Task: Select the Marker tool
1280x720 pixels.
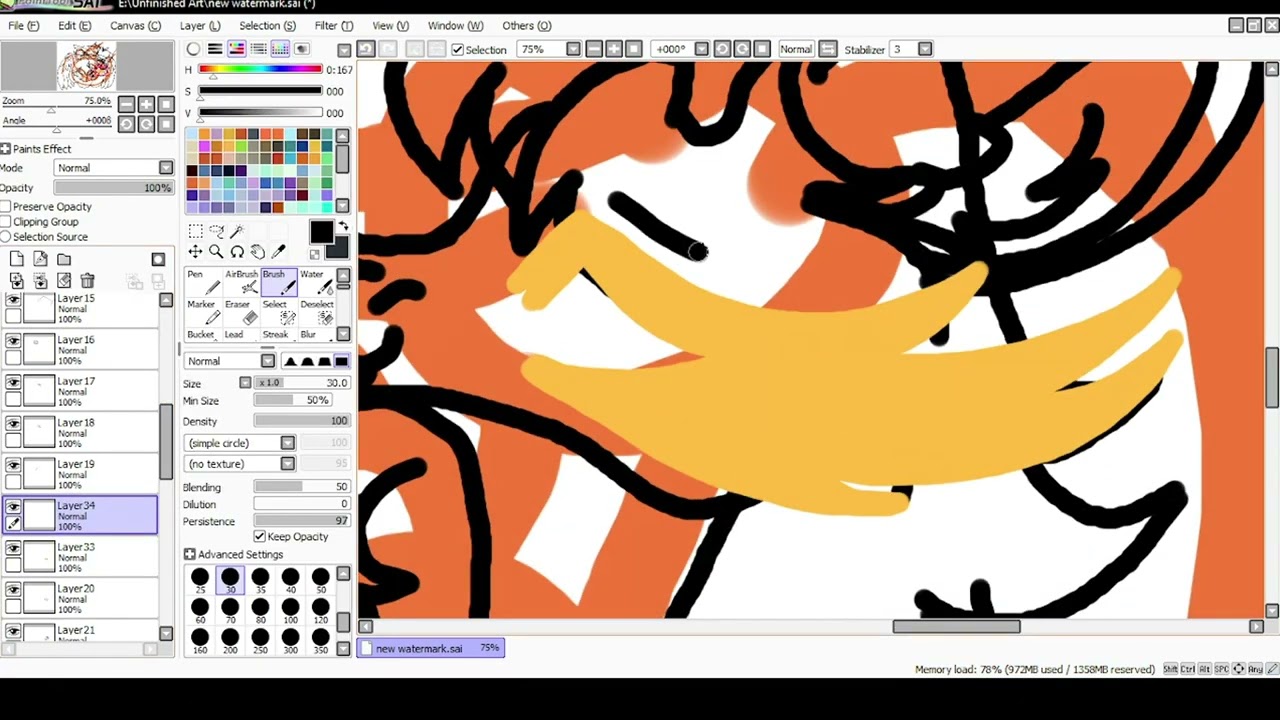Action: click(203, 312)
